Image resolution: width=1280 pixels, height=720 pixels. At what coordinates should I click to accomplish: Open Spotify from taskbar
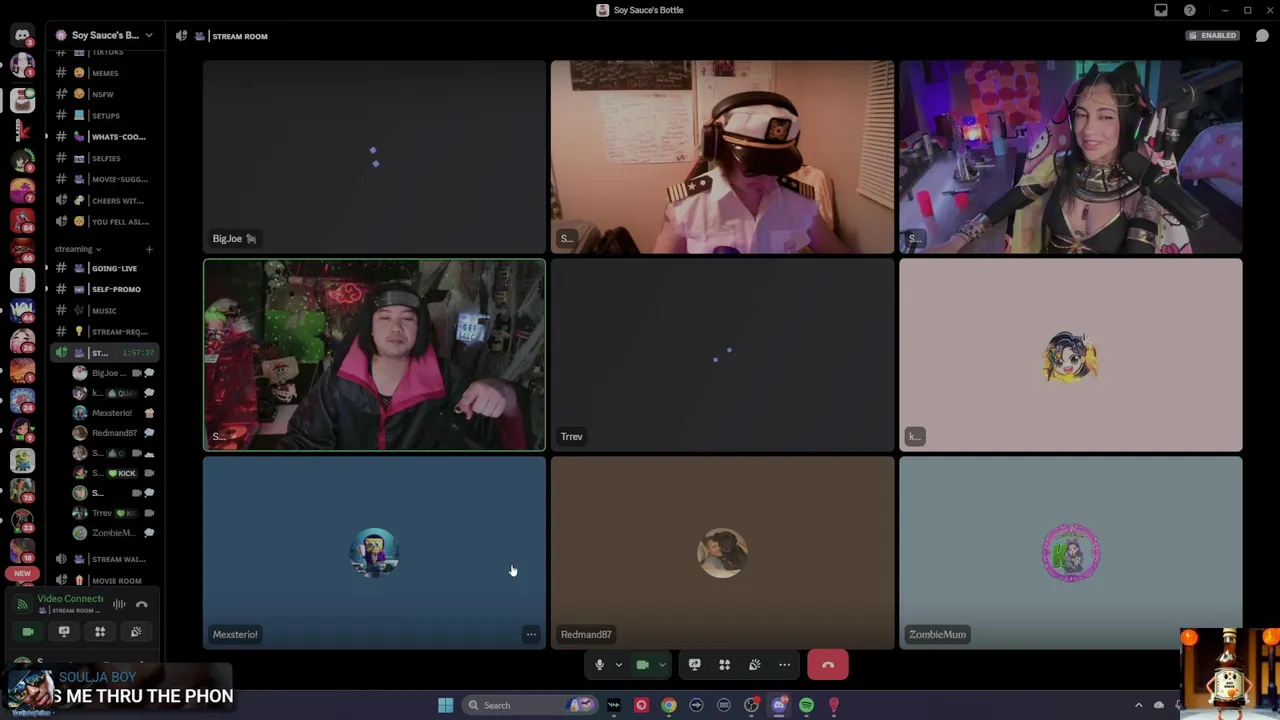pos(806,705)
